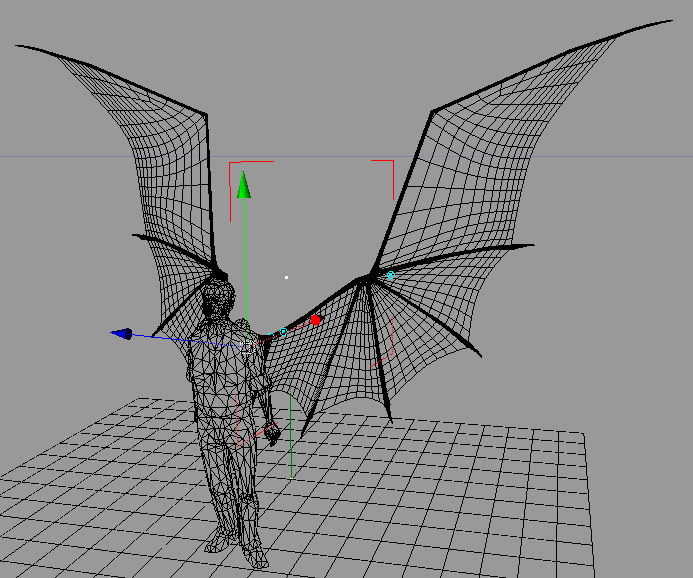Select the cyan marker beside the red handle

284,332
